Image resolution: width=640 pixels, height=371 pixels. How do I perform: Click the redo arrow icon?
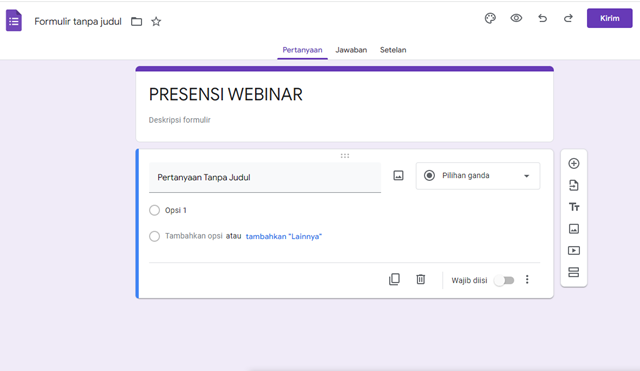click(568, 18)
